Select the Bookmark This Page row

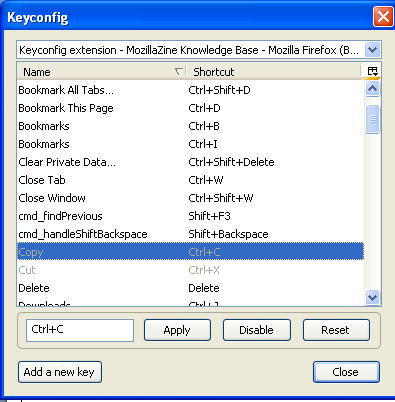click(x=190, y=108)
